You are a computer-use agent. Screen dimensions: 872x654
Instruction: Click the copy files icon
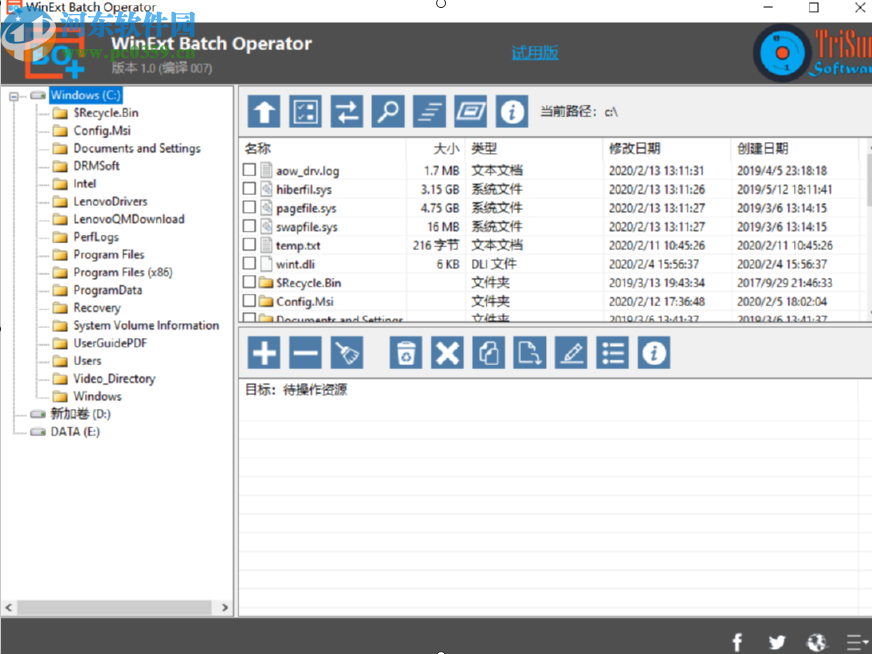(488, 352)
